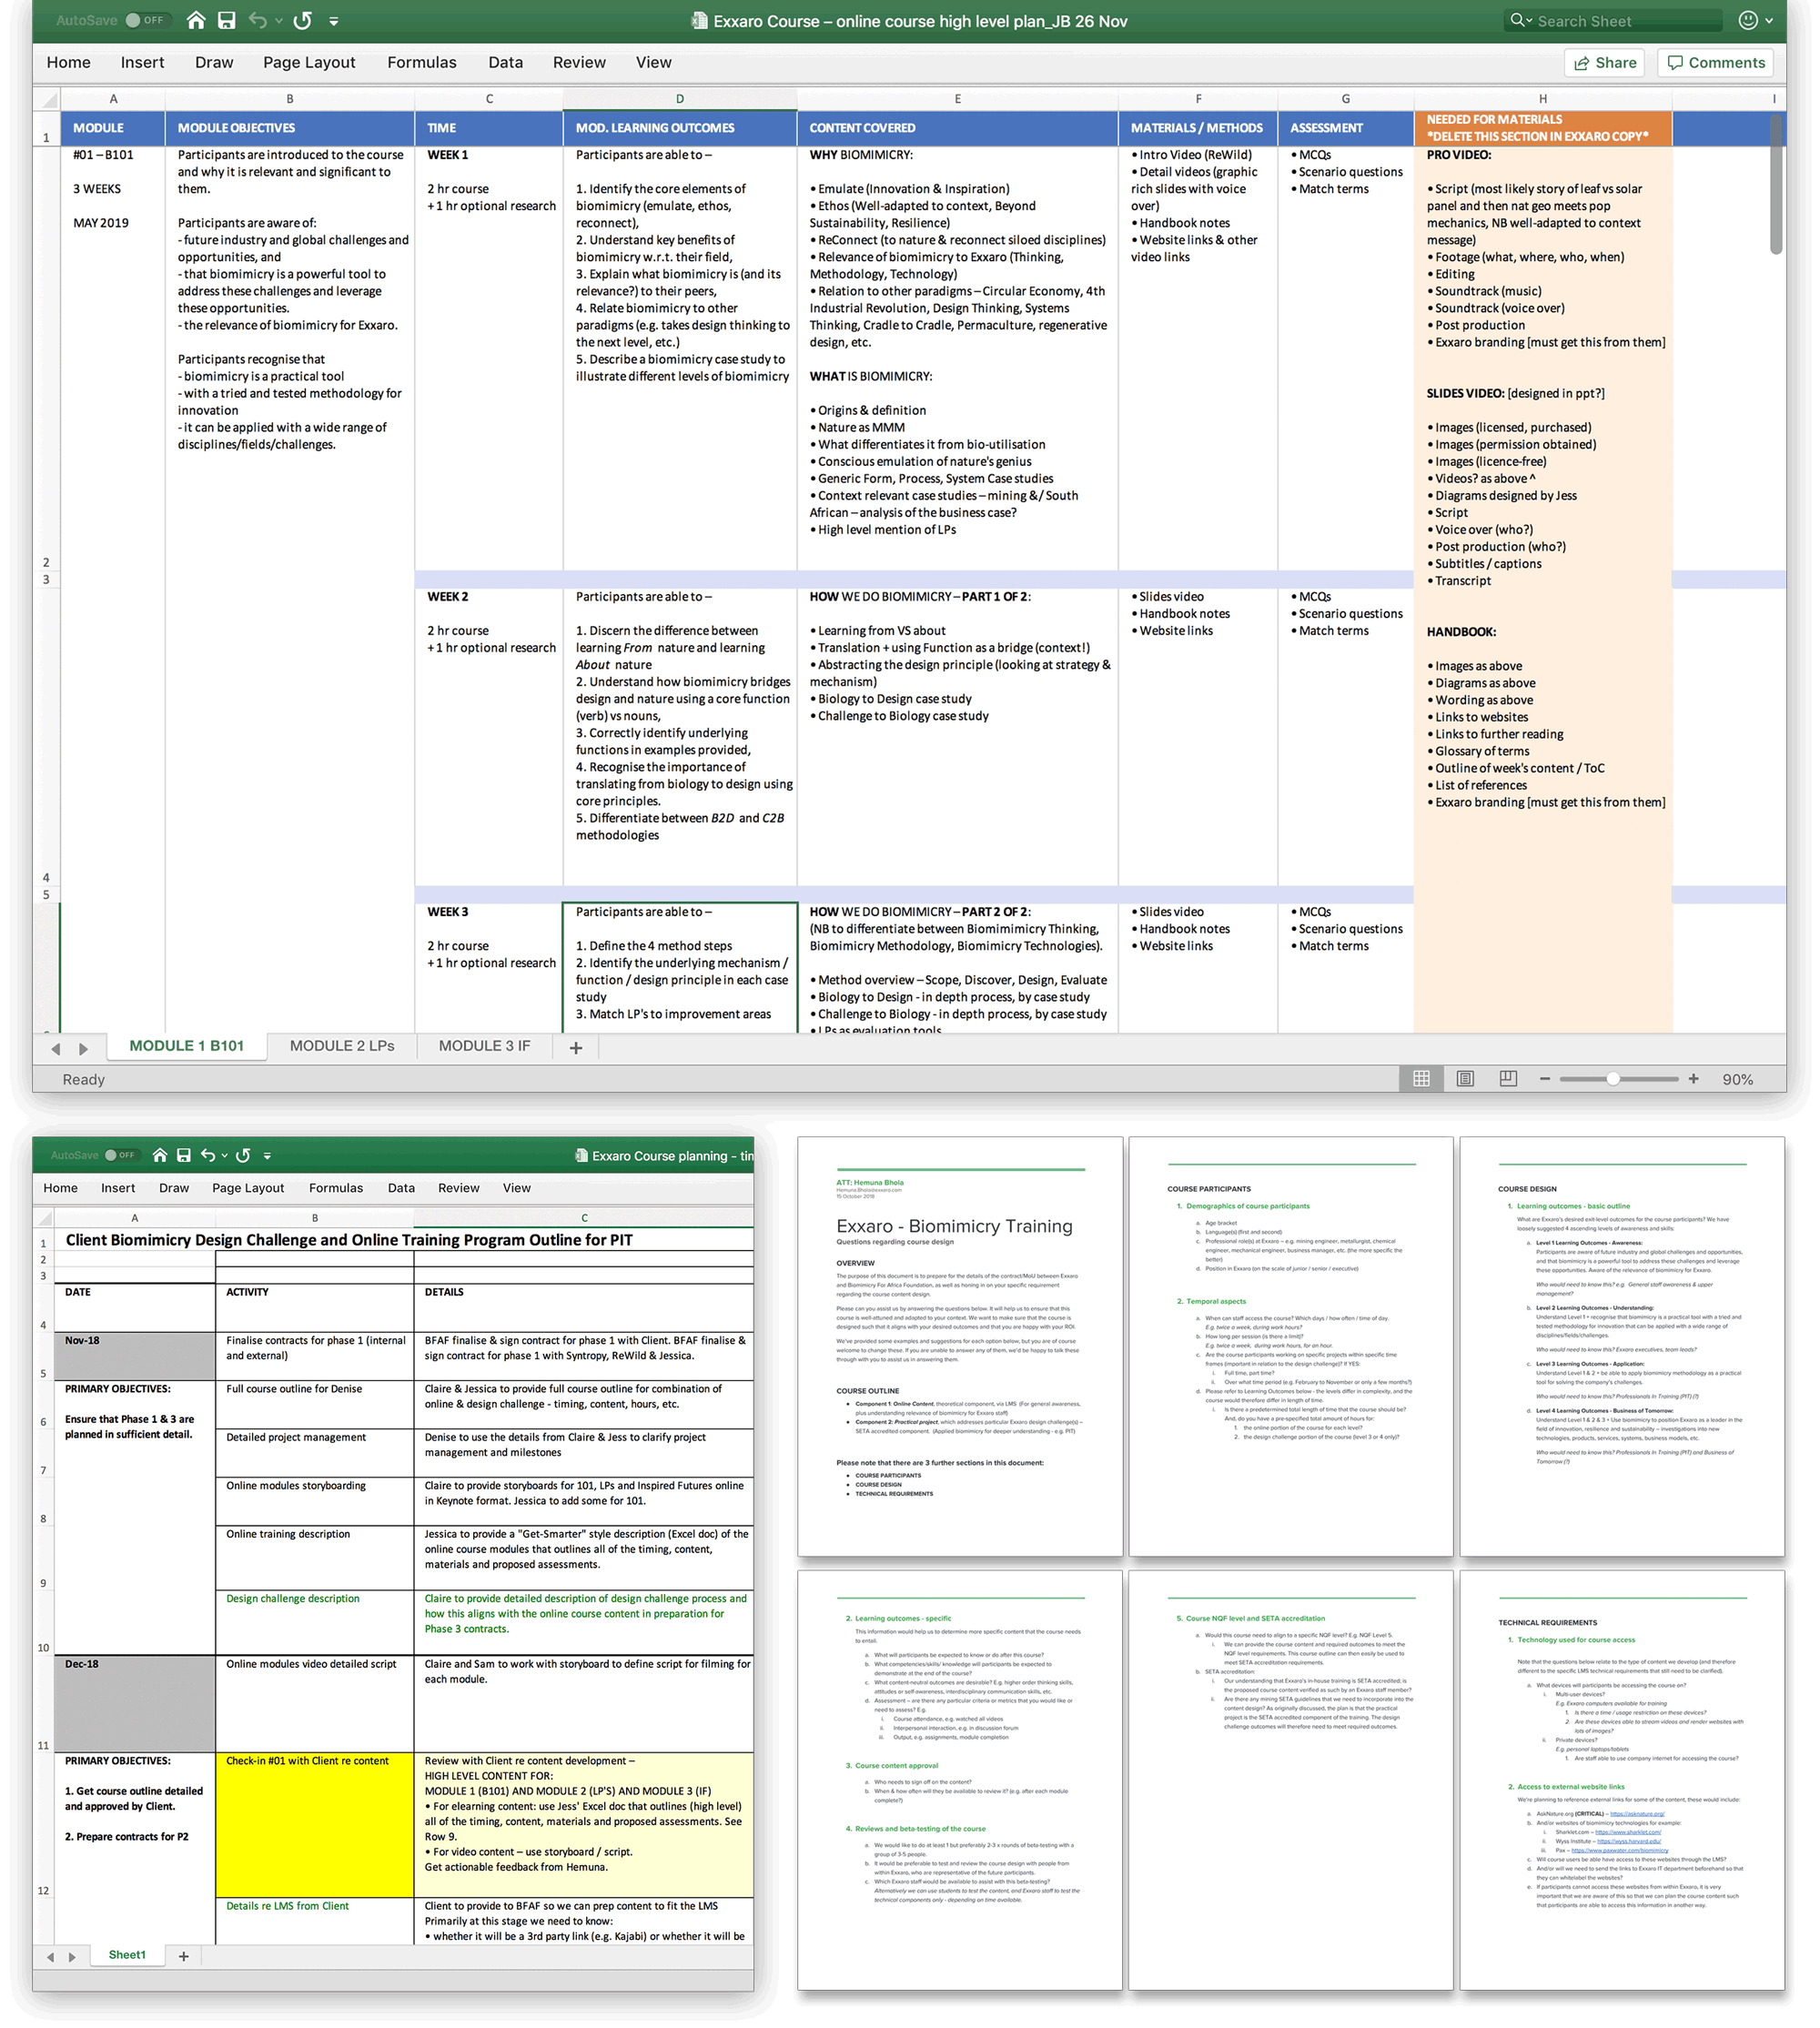Viewport: 1820px width, 2028px height.
Task: Select the Normal view icon in the status bar
Action: pos(1421,1079)
